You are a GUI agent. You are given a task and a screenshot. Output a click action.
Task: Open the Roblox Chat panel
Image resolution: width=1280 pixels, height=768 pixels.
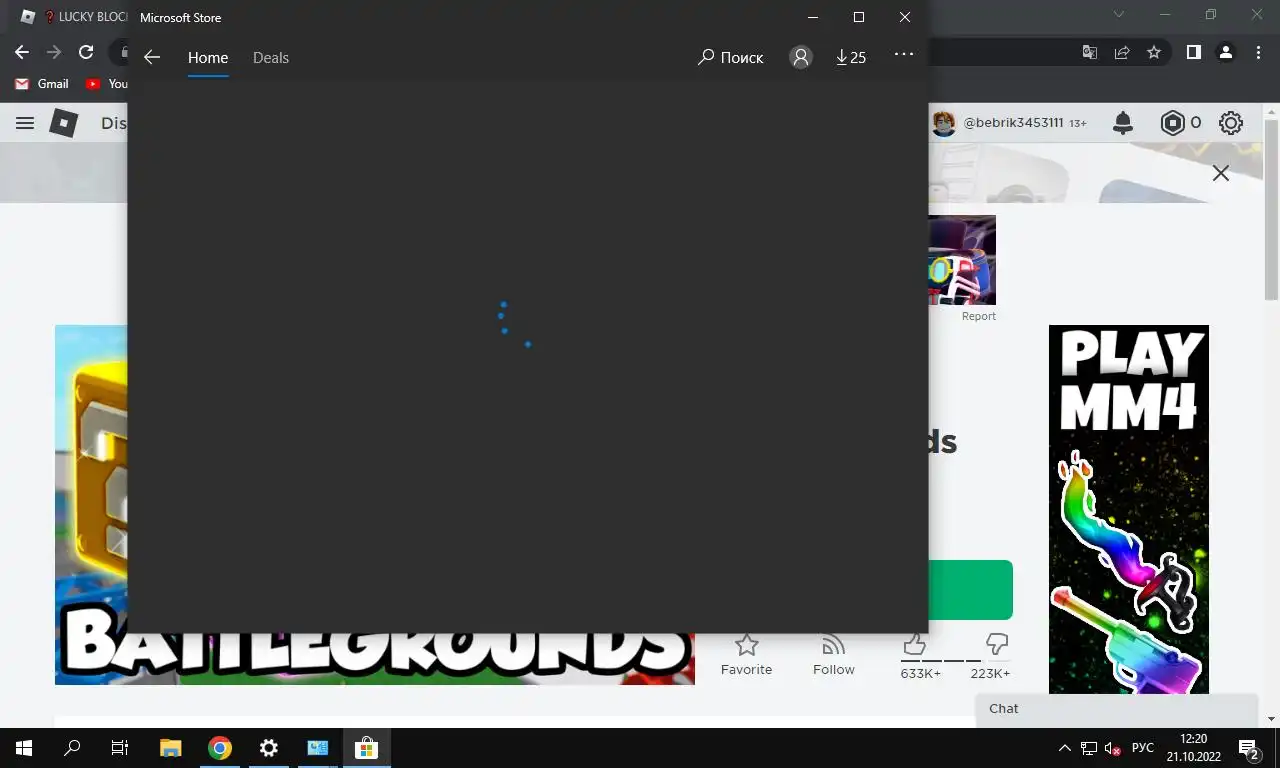(1116, 708)
